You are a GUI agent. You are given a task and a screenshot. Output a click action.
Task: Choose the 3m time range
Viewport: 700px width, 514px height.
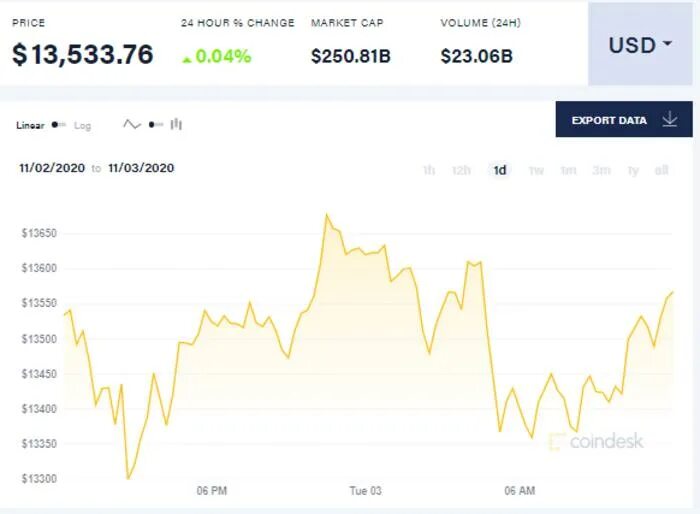pyautogui.click(x=601, y=170)
